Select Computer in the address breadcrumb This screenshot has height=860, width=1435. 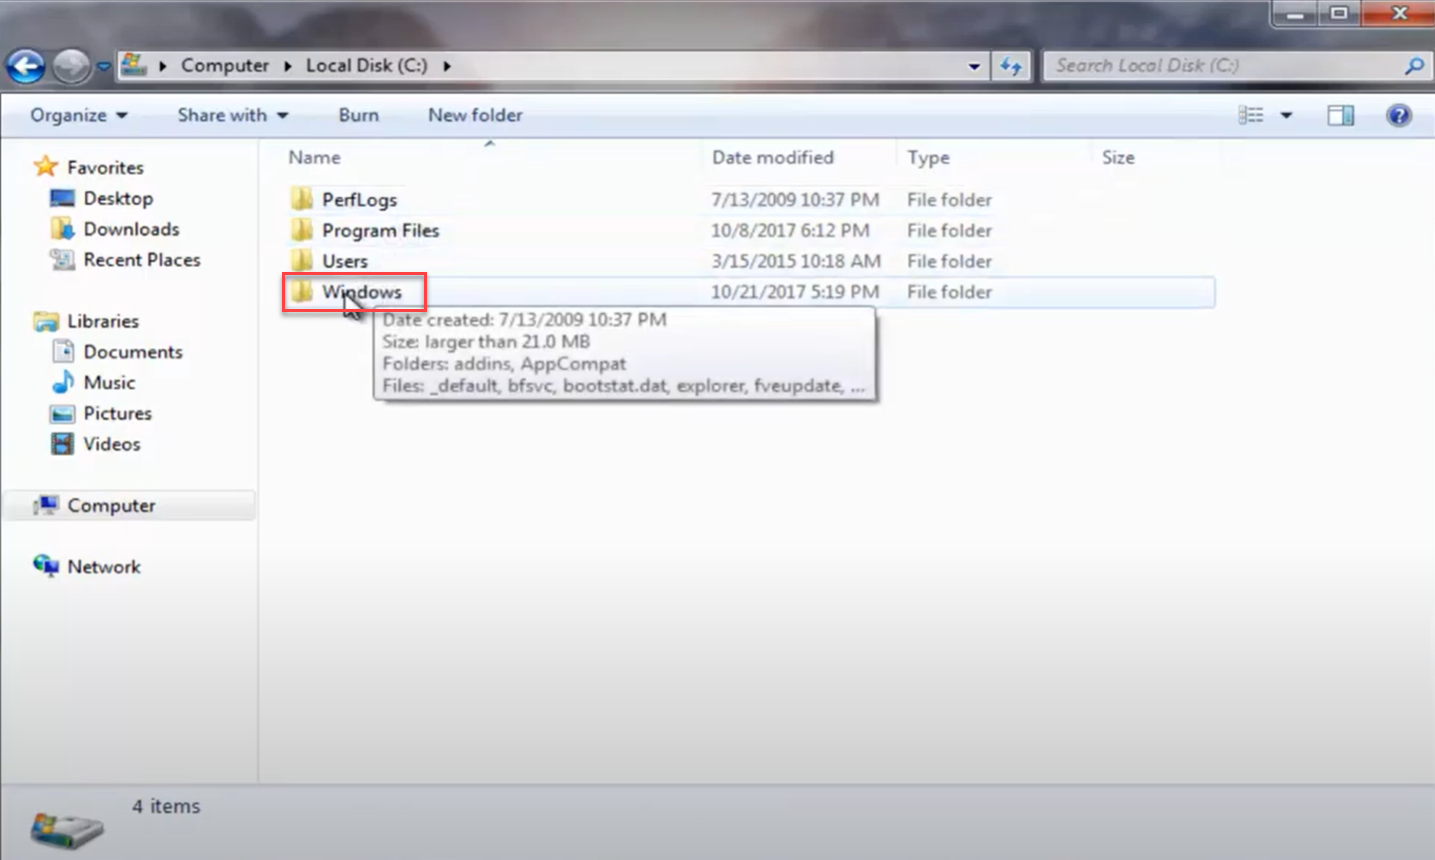(x=225, y=65)
